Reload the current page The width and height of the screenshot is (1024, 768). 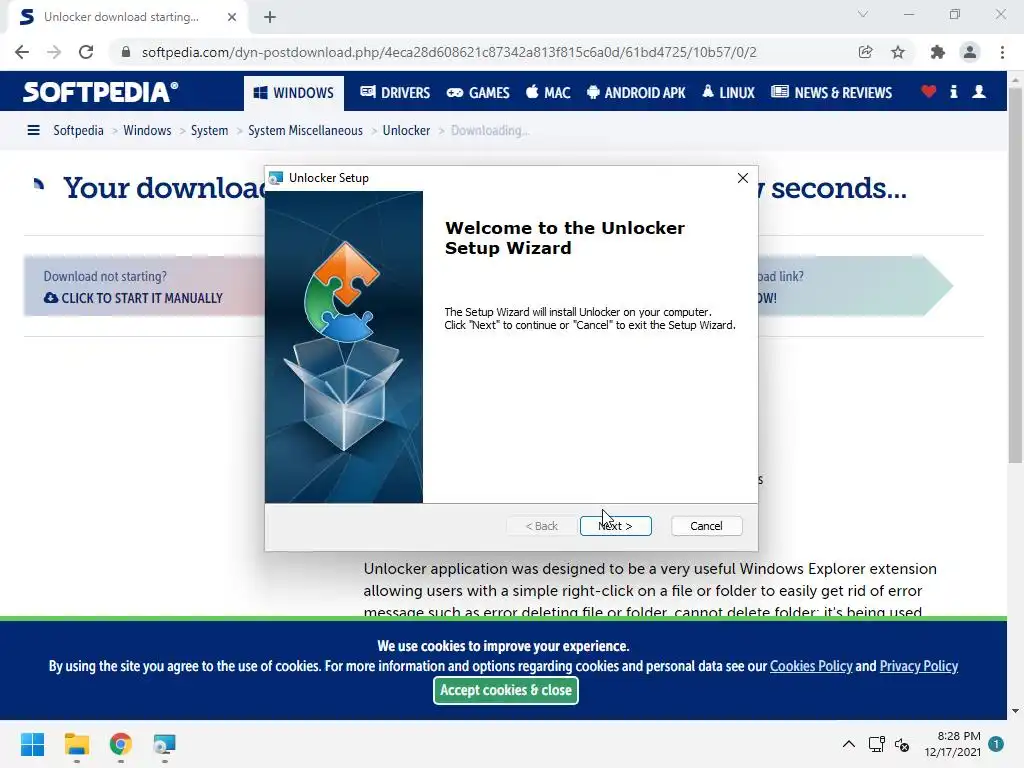point(86,52)
